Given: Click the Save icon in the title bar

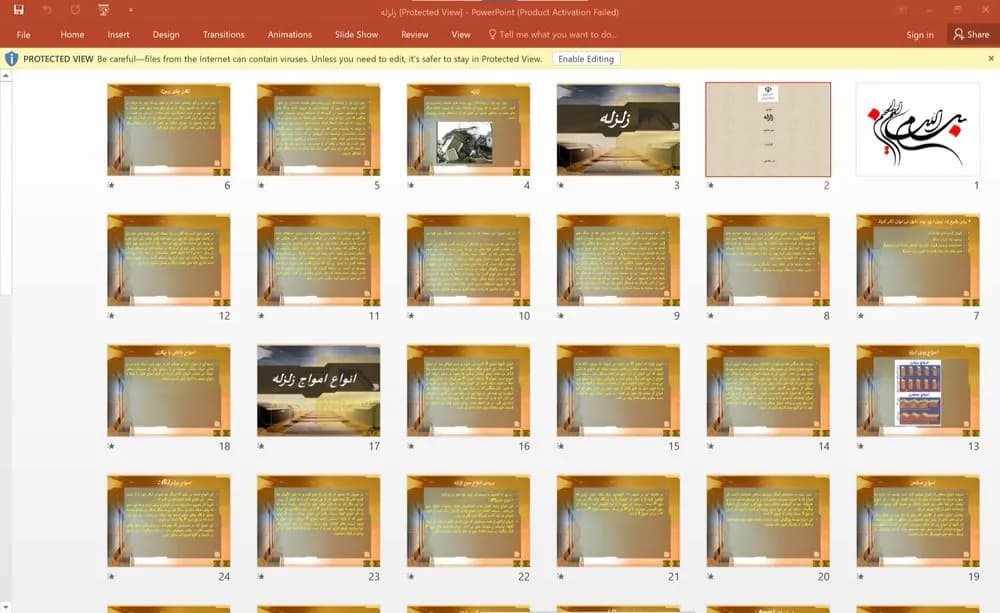Looking at the screenshot, I should [x=18, y=10].
